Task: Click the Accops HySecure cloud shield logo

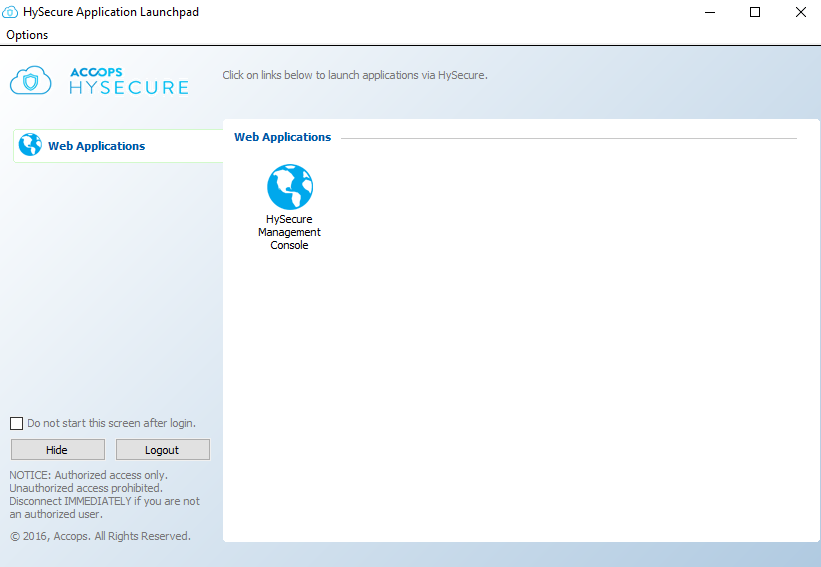Action: [31, 81]
